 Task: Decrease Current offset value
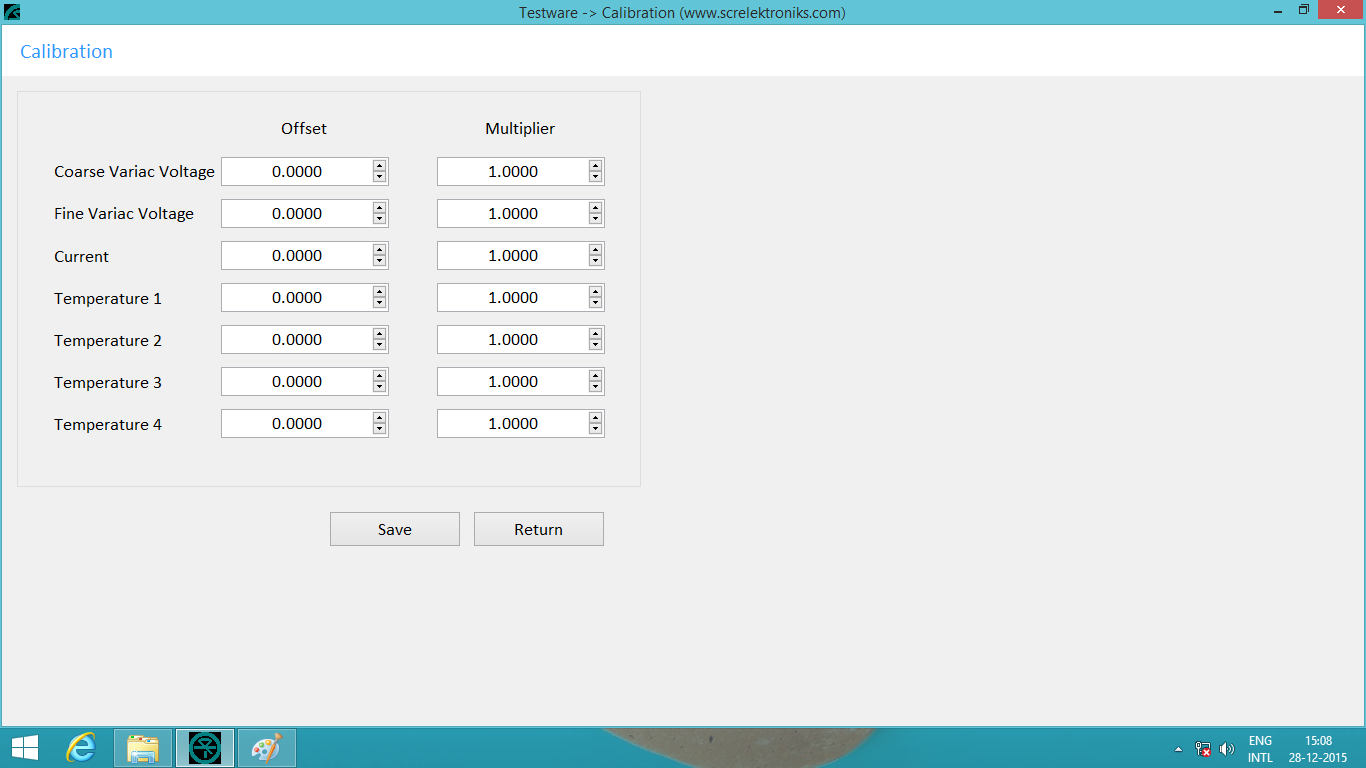tap(379, 261)
